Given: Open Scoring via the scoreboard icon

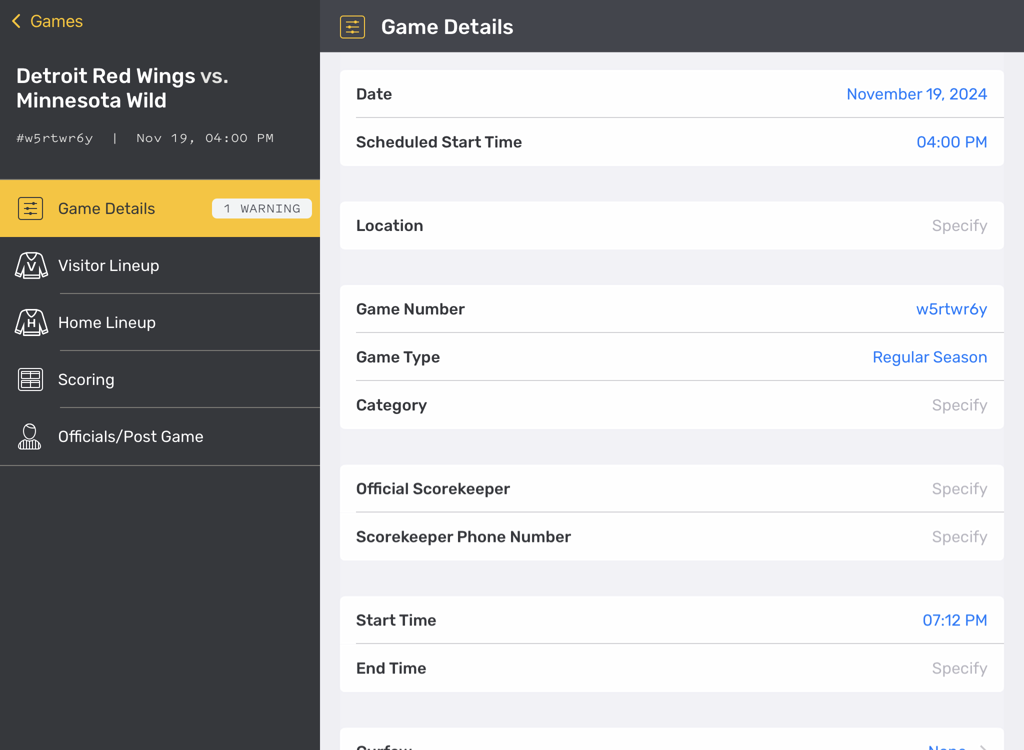Looking at the screenshot, I should [x=31, y=379].
